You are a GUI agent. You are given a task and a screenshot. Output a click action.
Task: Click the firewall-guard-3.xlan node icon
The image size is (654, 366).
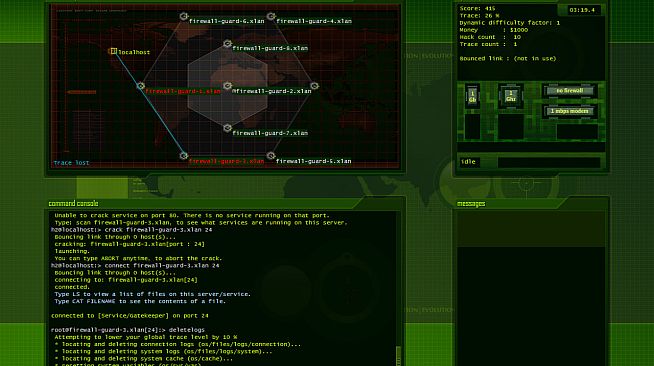point(184,156)
